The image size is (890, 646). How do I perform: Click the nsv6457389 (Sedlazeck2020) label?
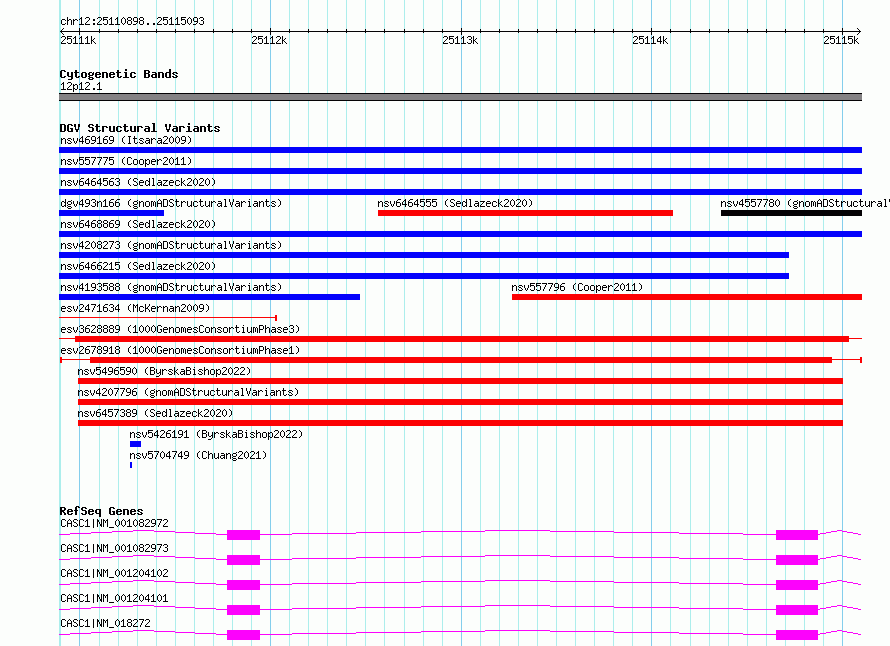155,413
